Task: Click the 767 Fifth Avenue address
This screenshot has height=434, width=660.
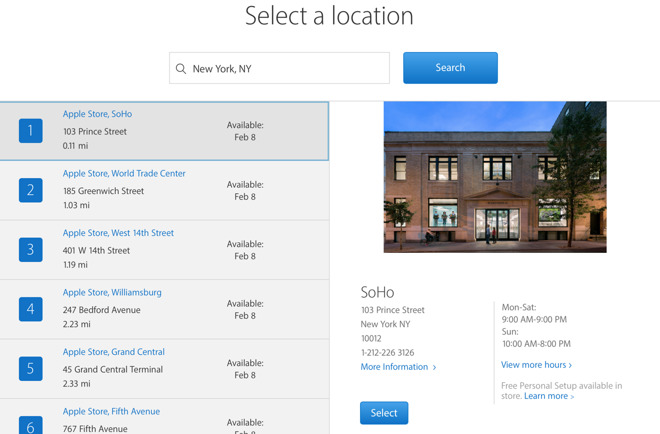Action: [95, 429]
